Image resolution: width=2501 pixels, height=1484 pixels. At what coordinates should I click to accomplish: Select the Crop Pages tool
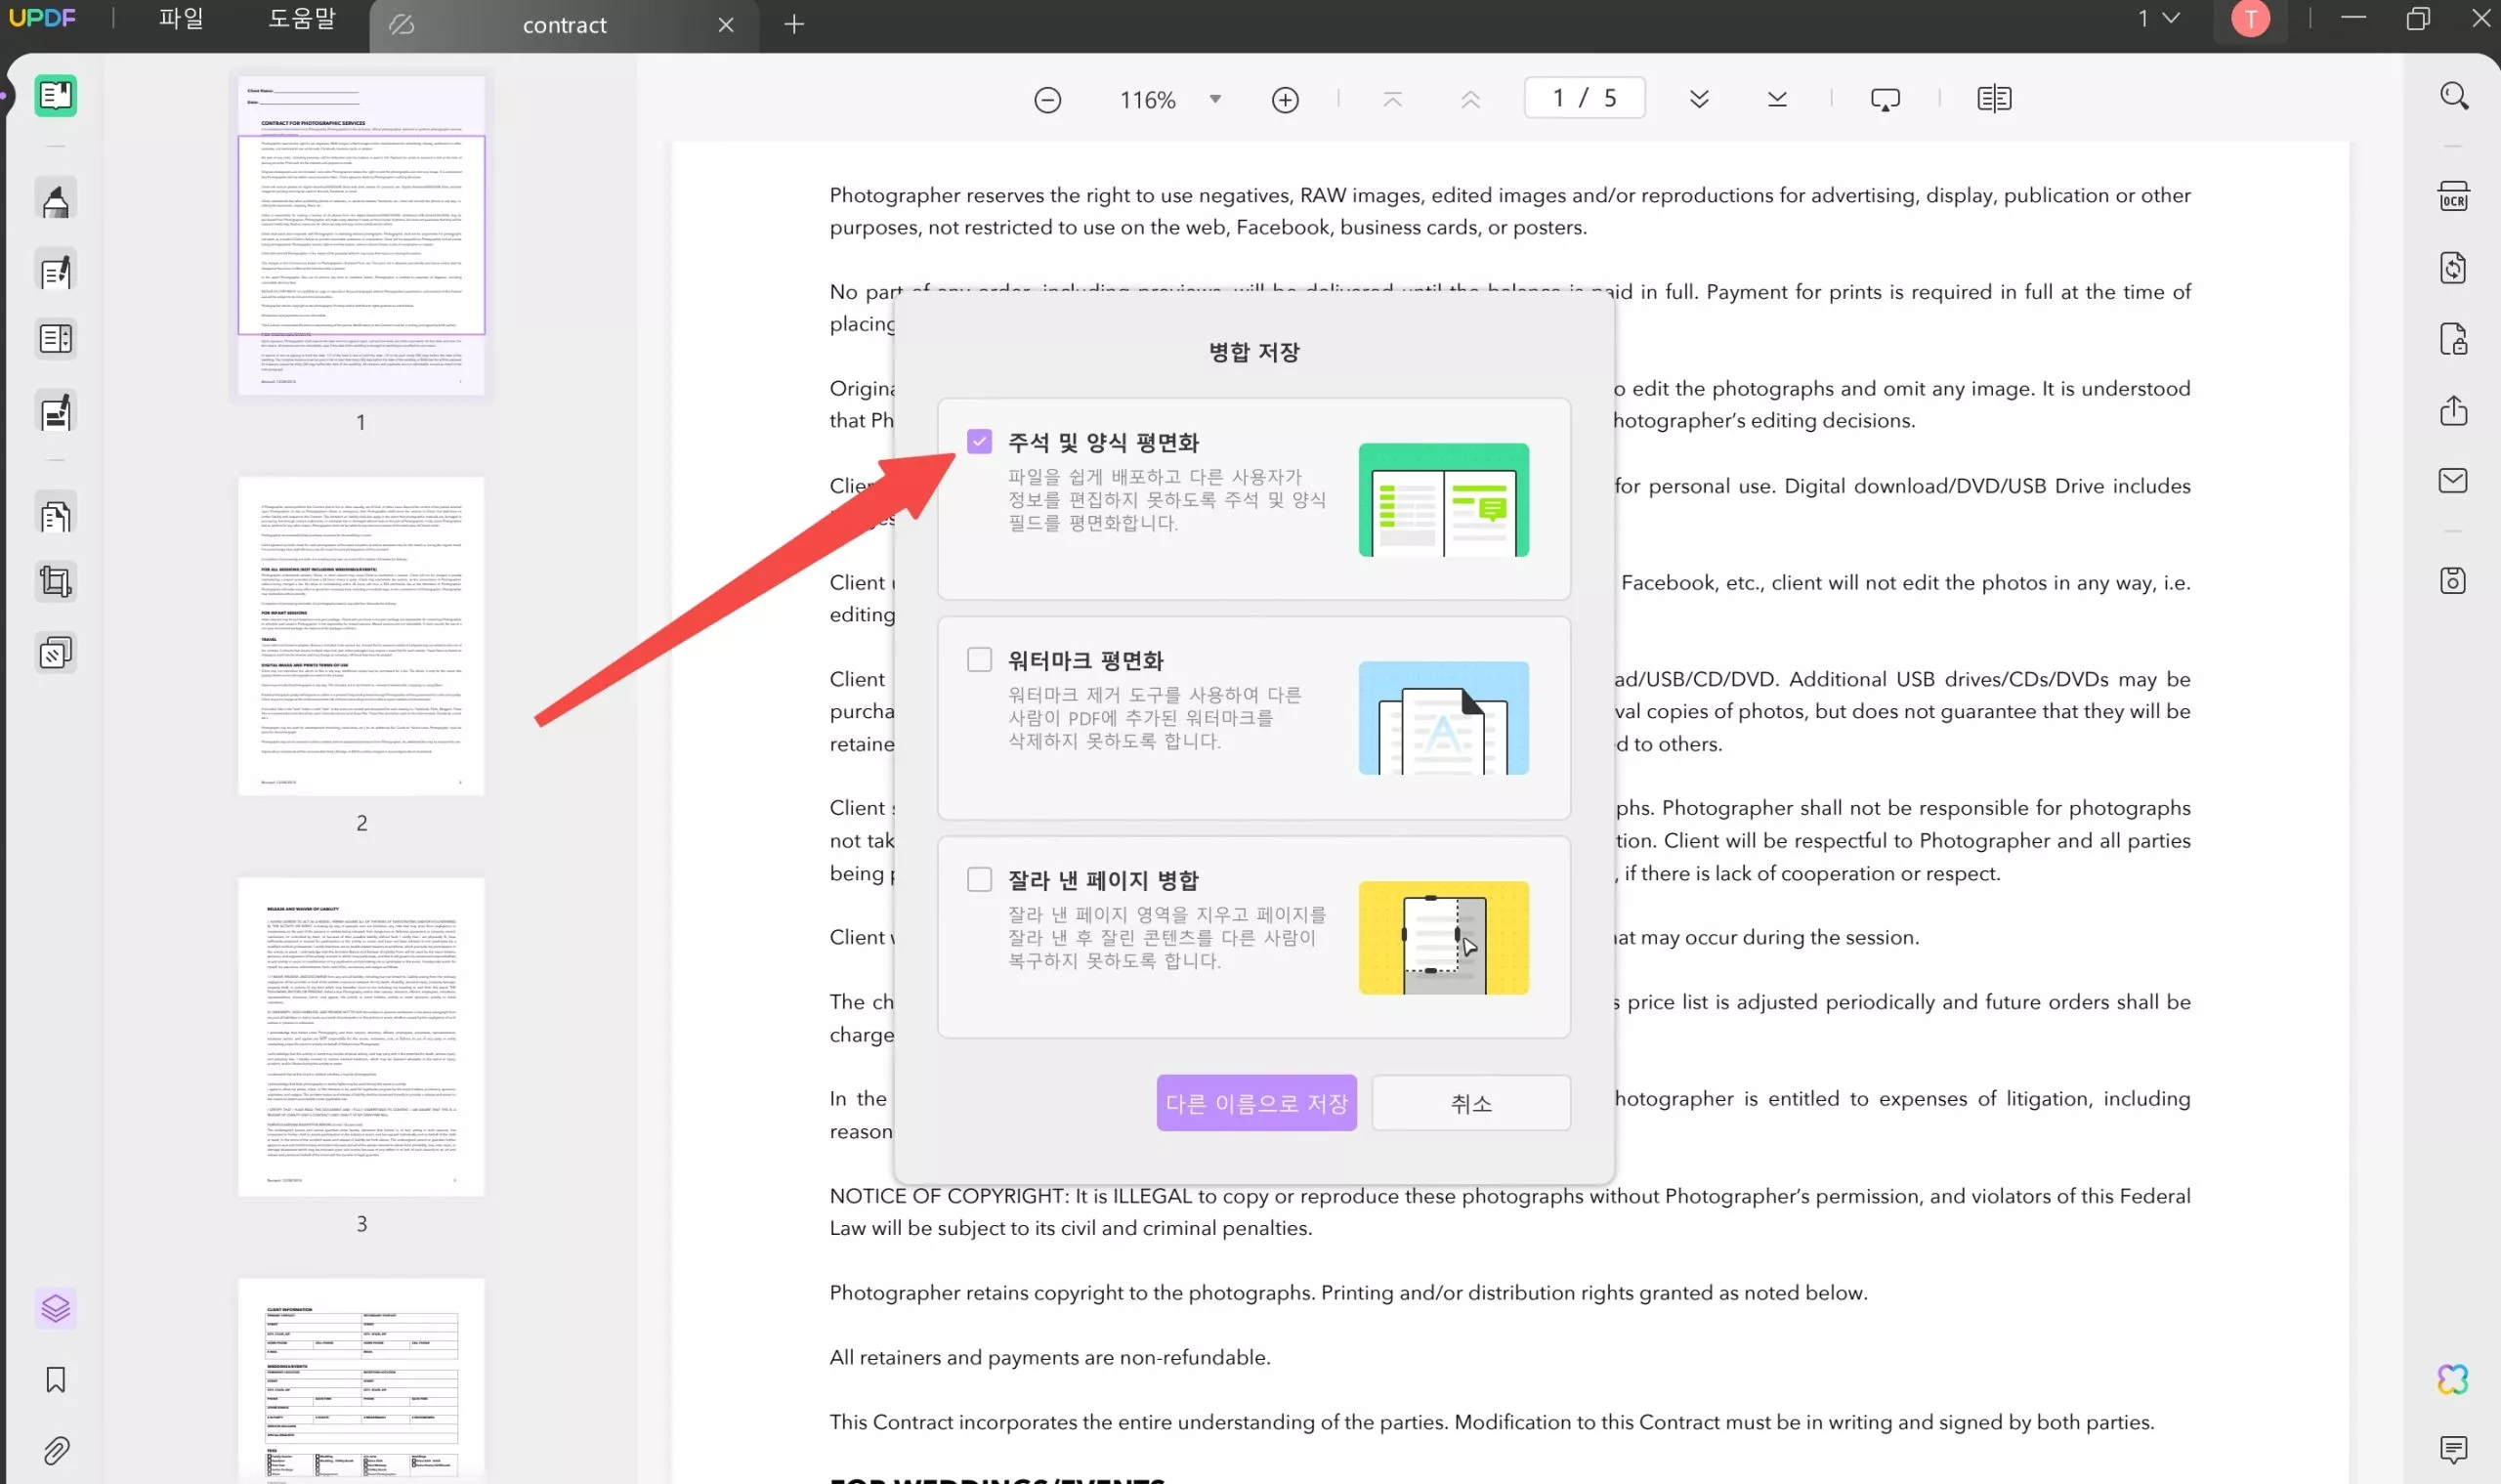coord(56,582)
